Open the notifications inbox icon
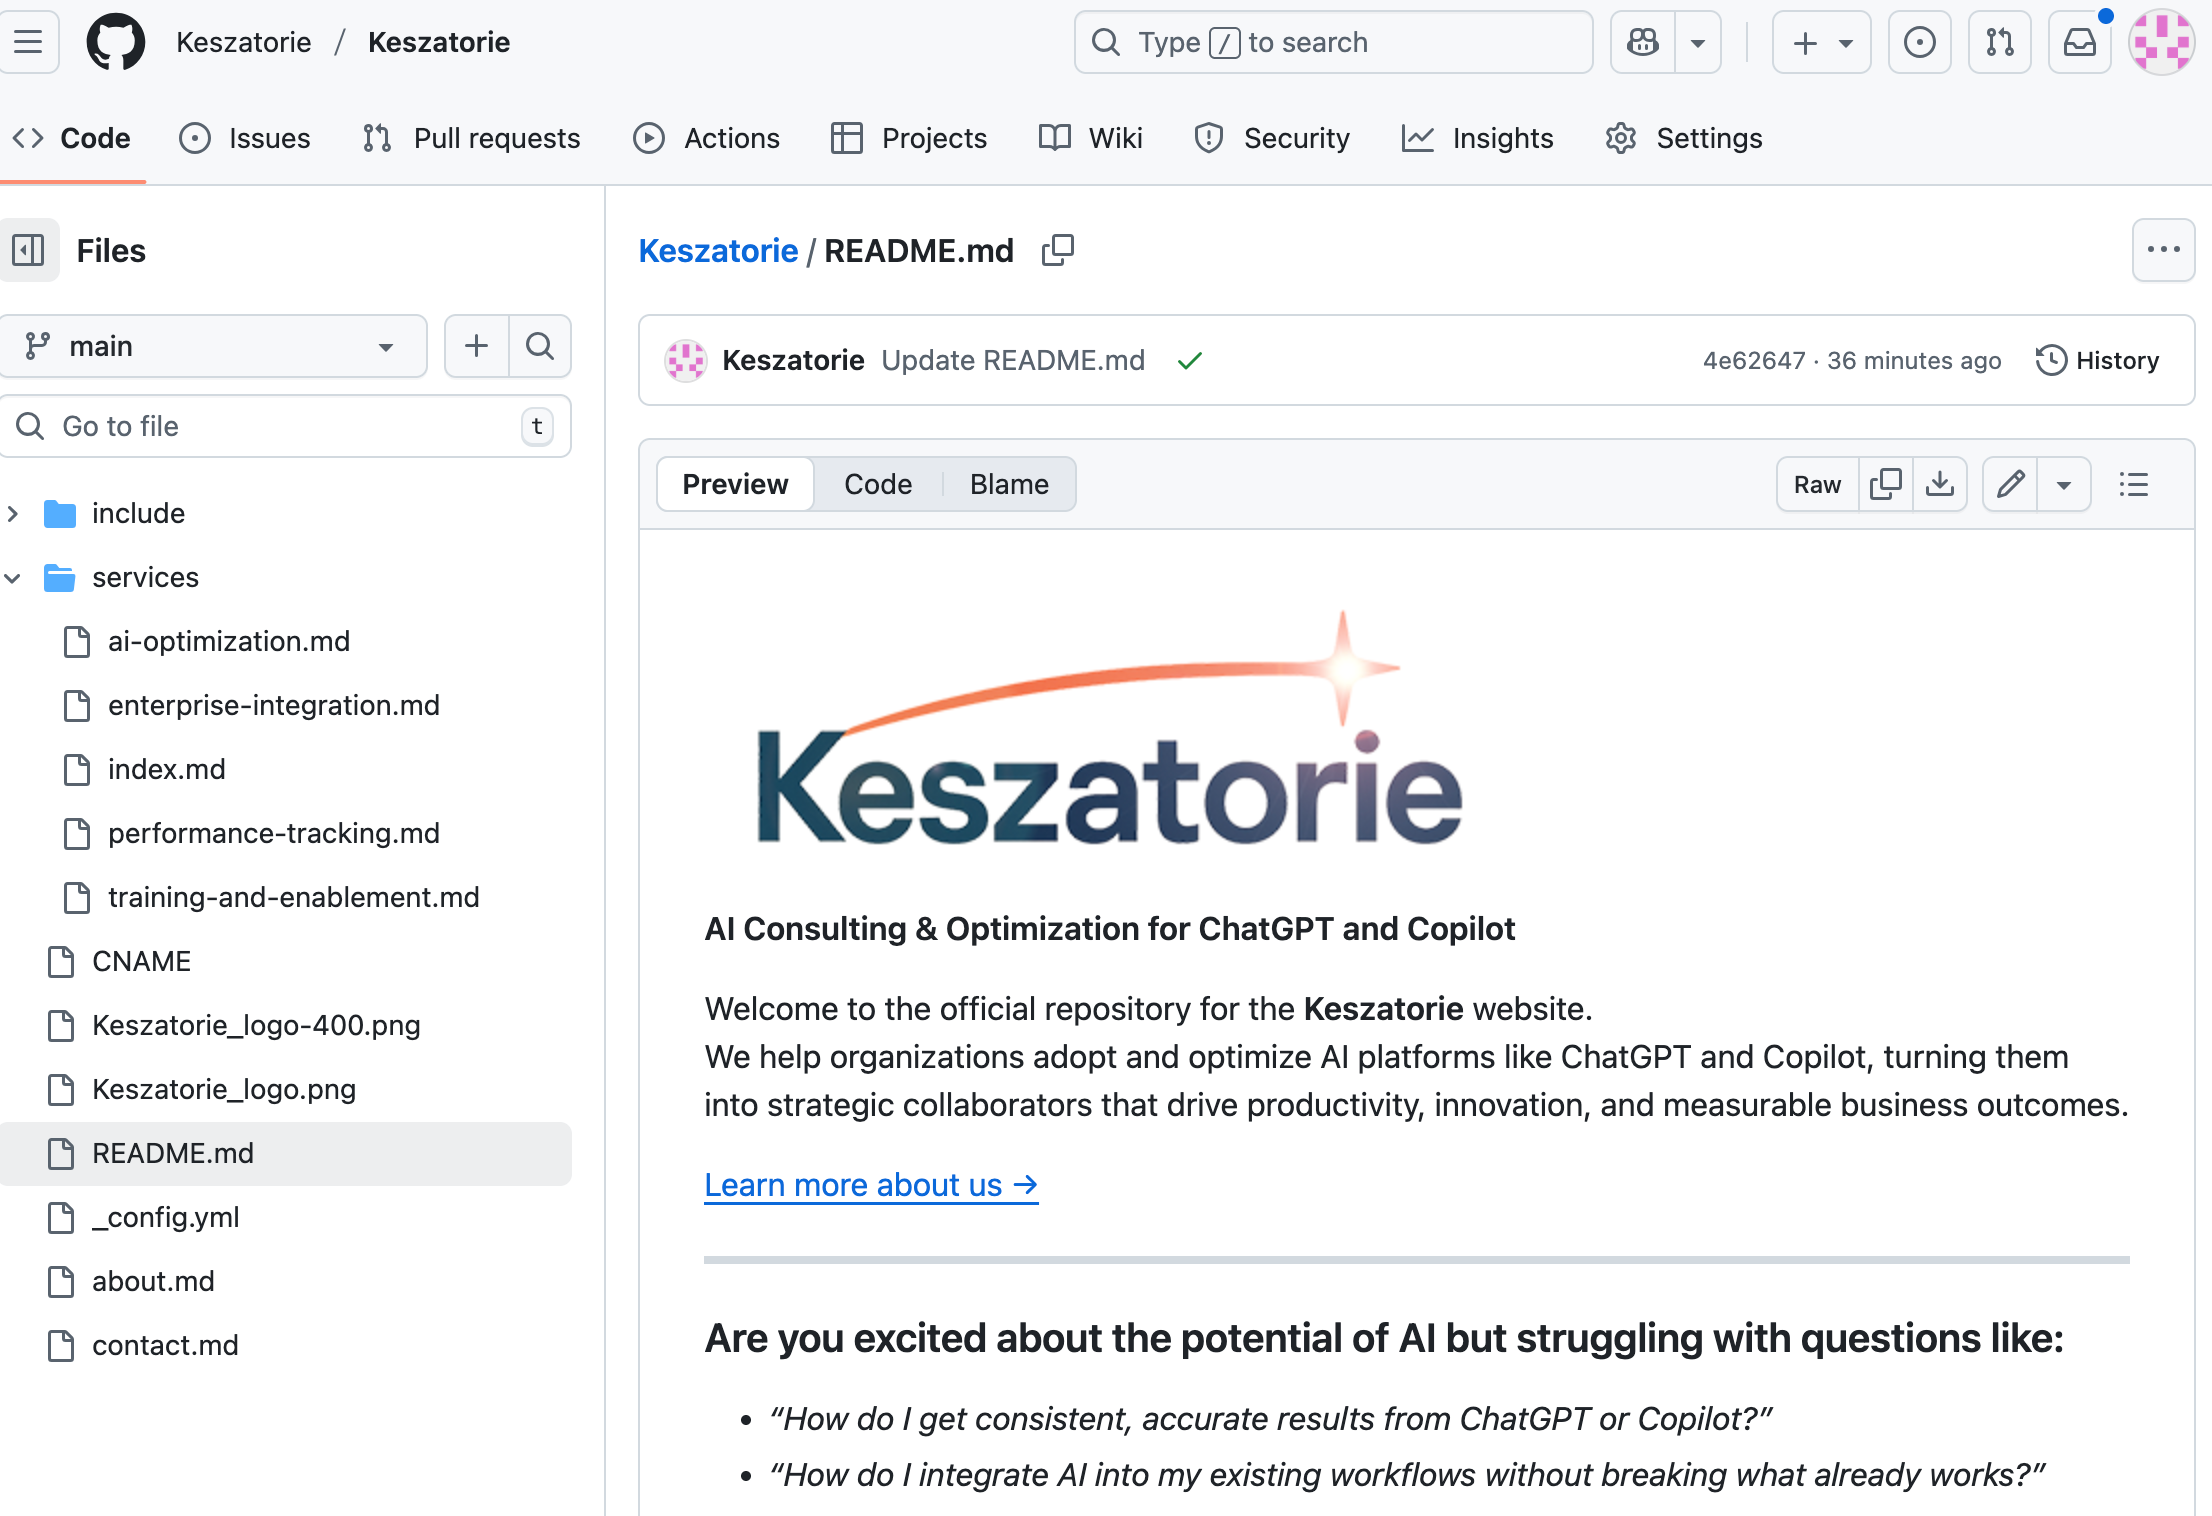The height and width of the screenshot is (1516, 2212). (x=2079, y=43)
